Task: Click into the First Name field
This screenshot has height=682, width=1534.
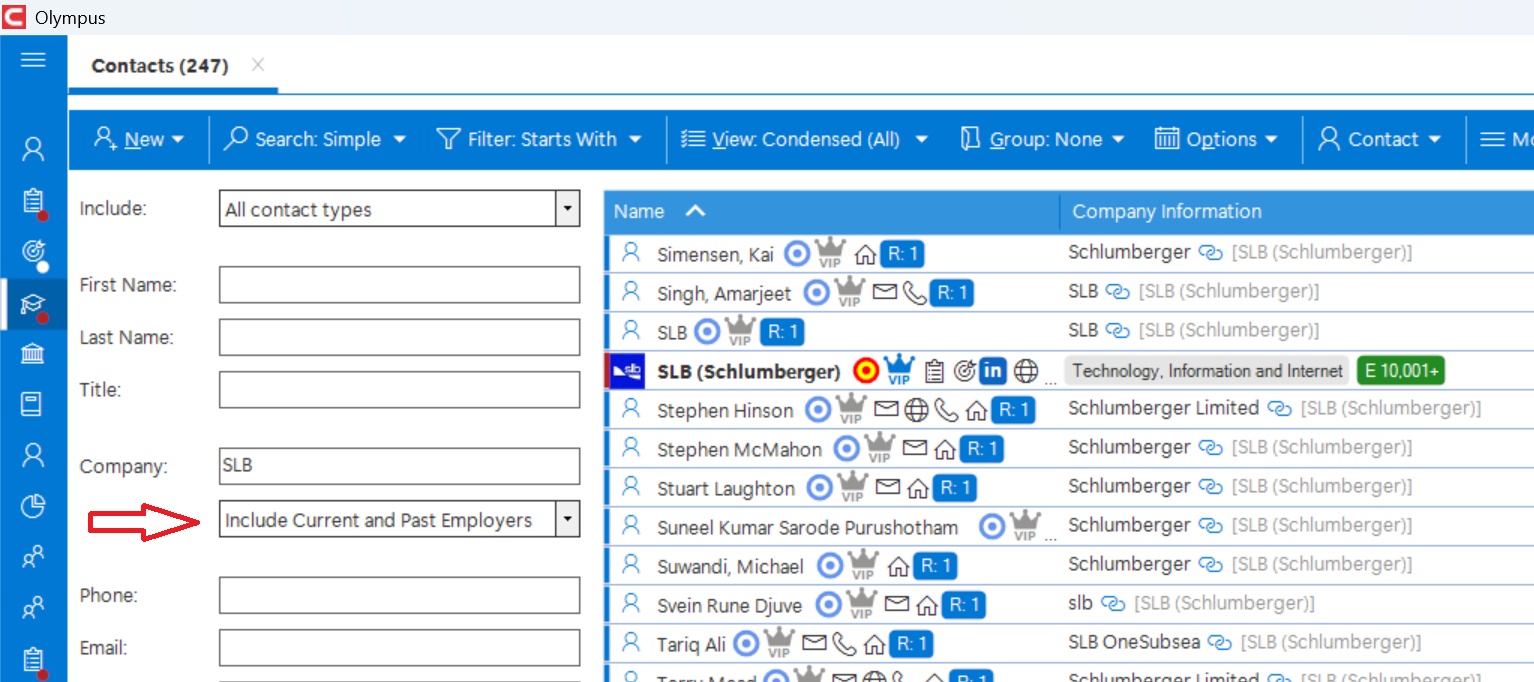Action: 399,285
